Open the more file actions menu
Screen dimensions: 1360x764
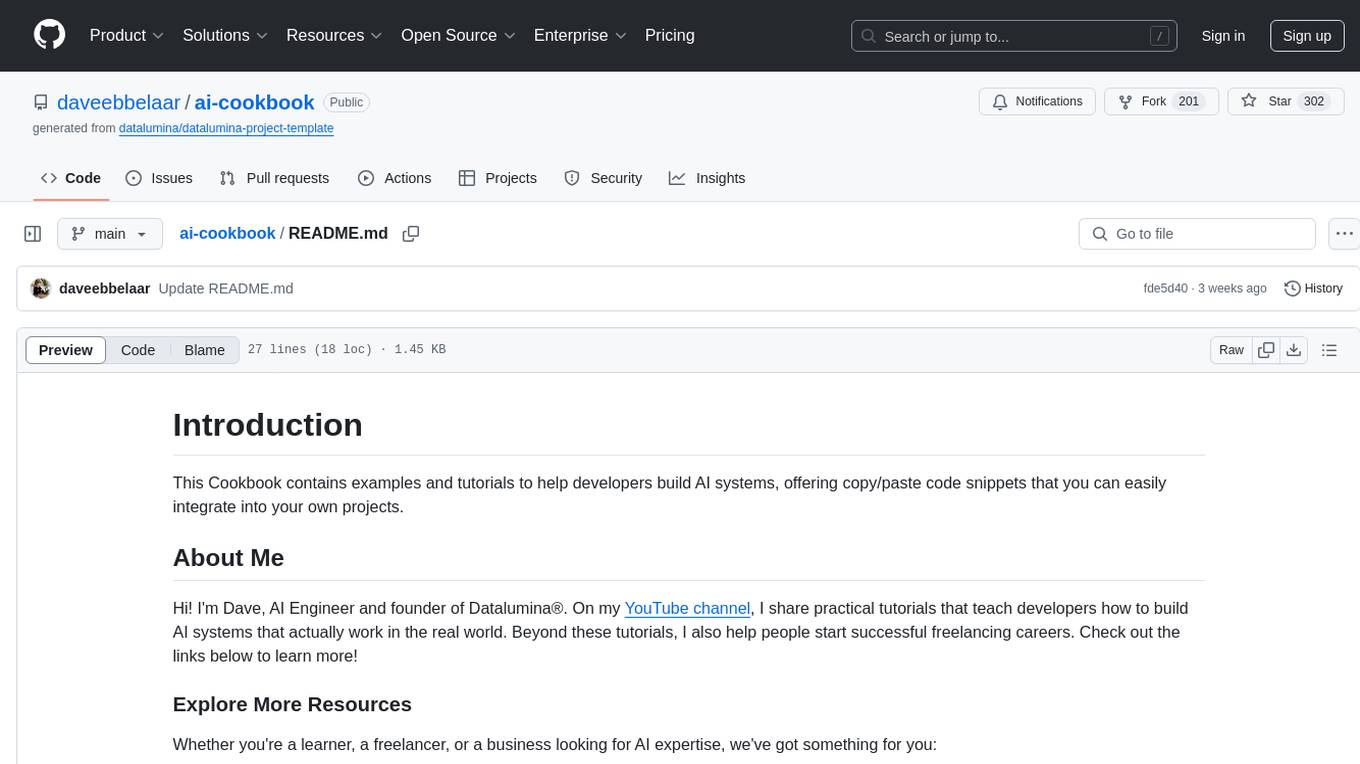pos(1344,234)
